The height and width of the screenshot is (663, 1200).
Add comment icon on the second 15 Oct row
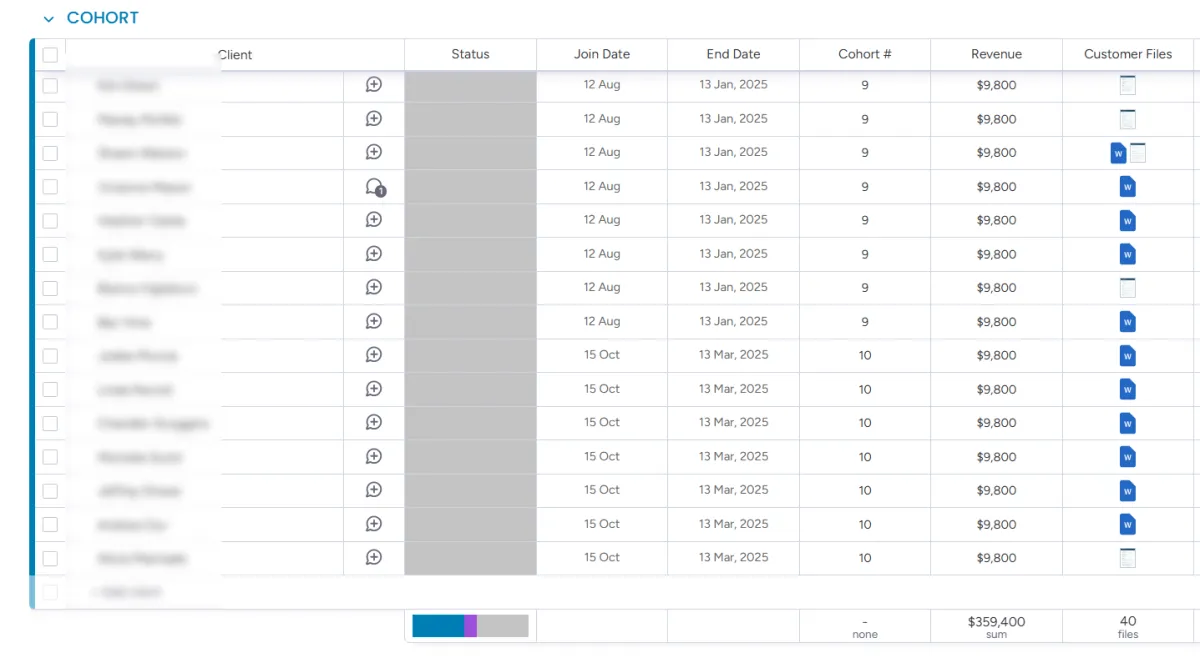[374, 389]
